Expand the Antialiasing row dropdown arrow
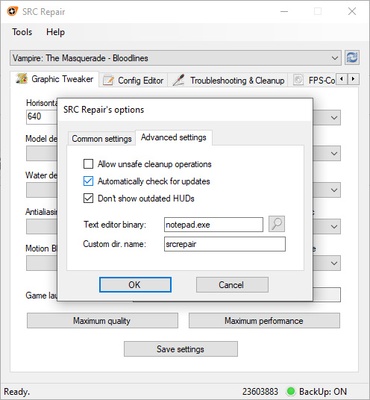 [334, 227]
